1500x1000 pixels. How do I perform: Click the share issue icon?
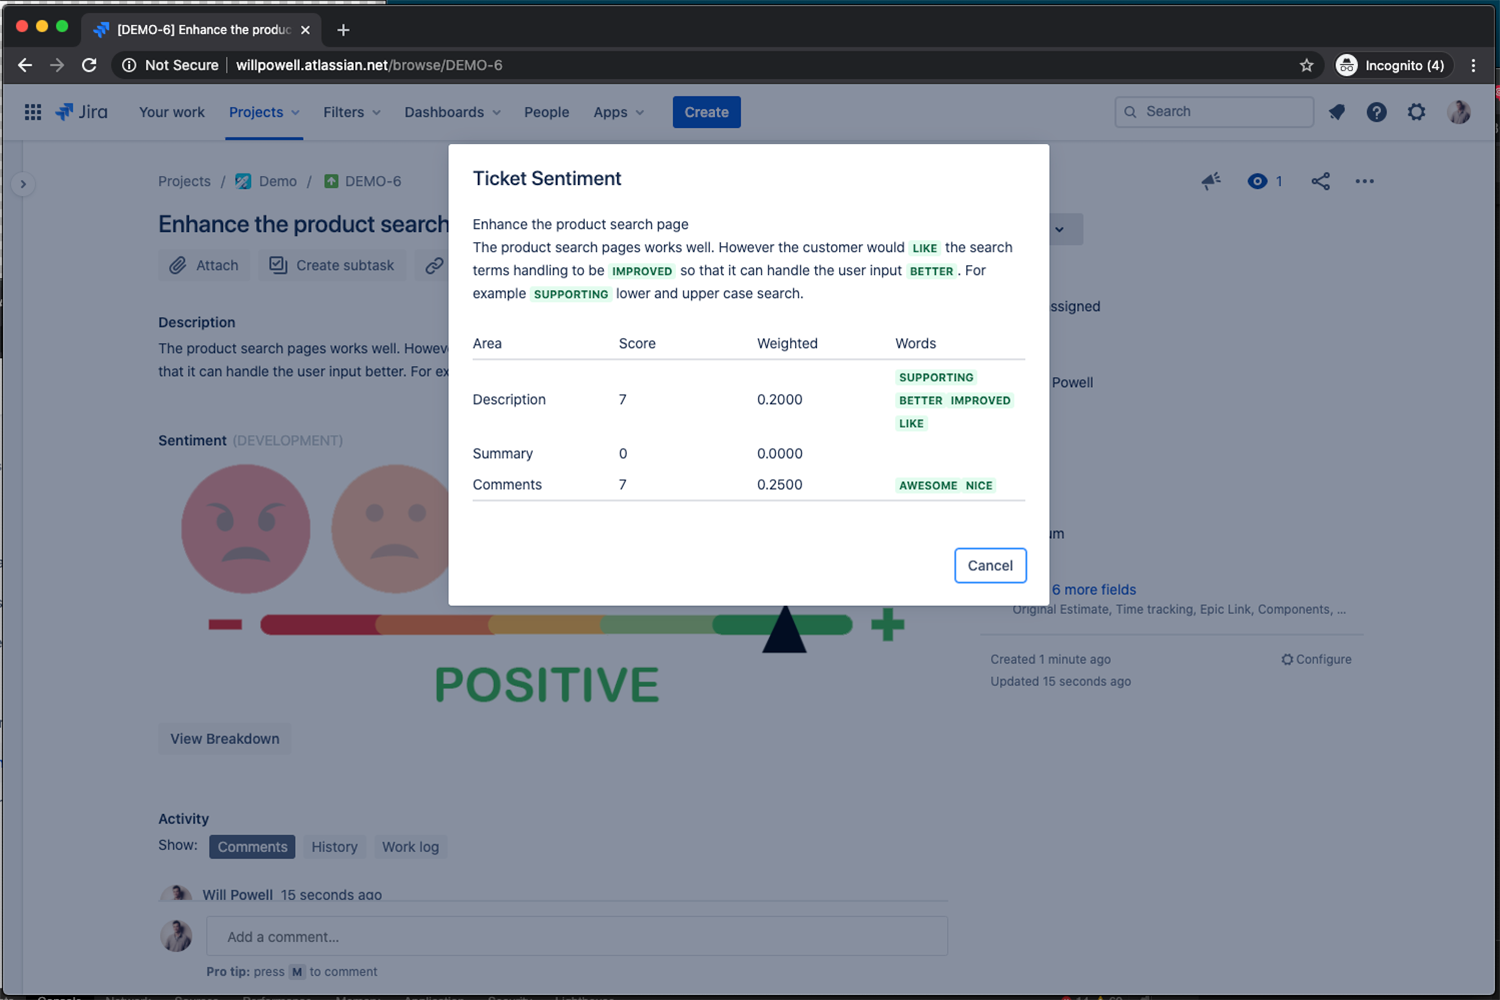(x=1321, y=181)
